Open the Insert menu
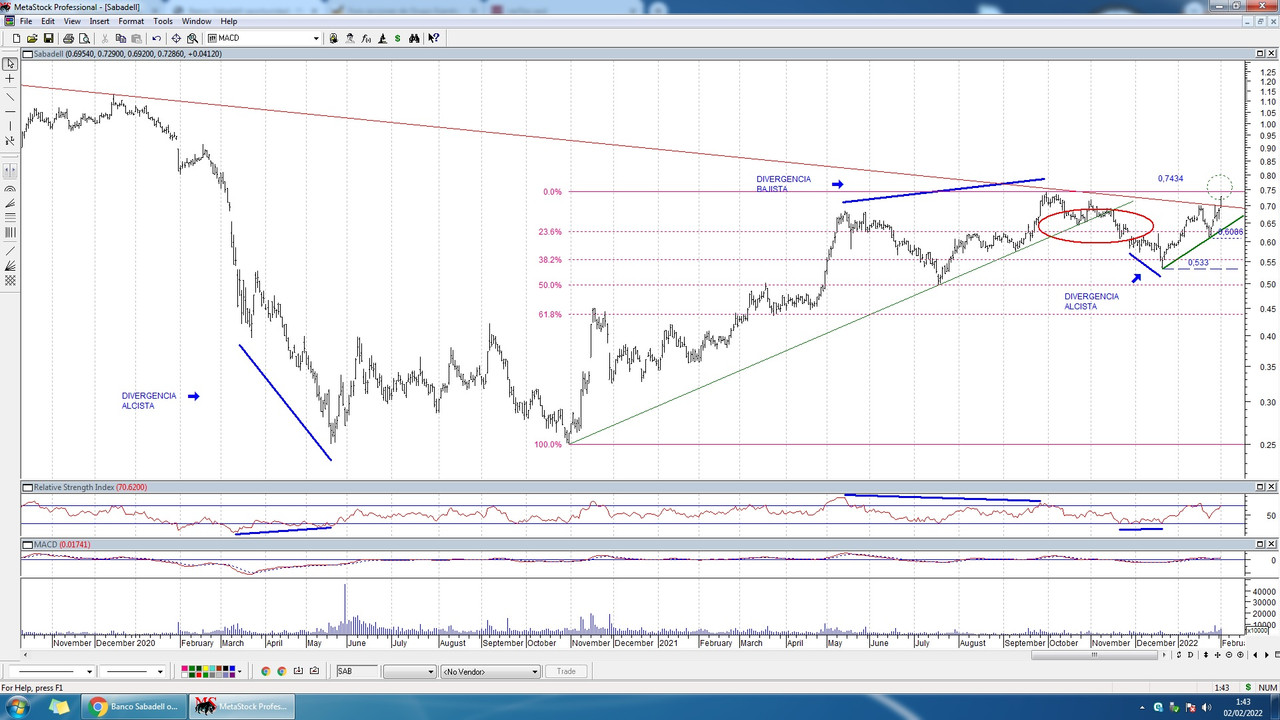The width and height of the screenshot is (1280, 720). tap(99, 21)
